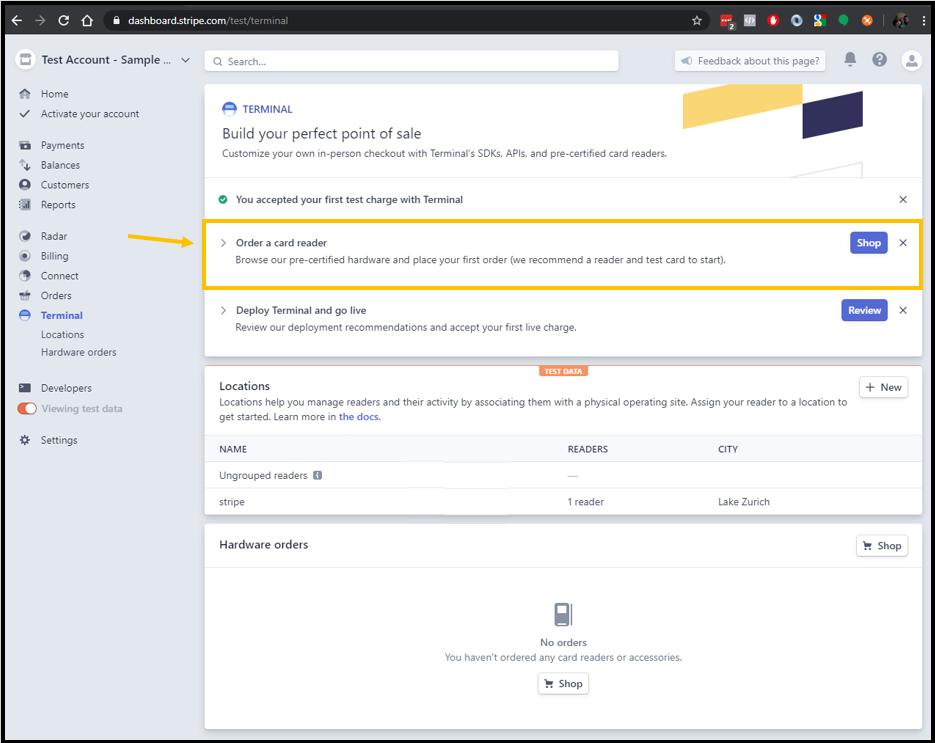
Task: Click the green circular extension icon
Action: coord(843,21)
